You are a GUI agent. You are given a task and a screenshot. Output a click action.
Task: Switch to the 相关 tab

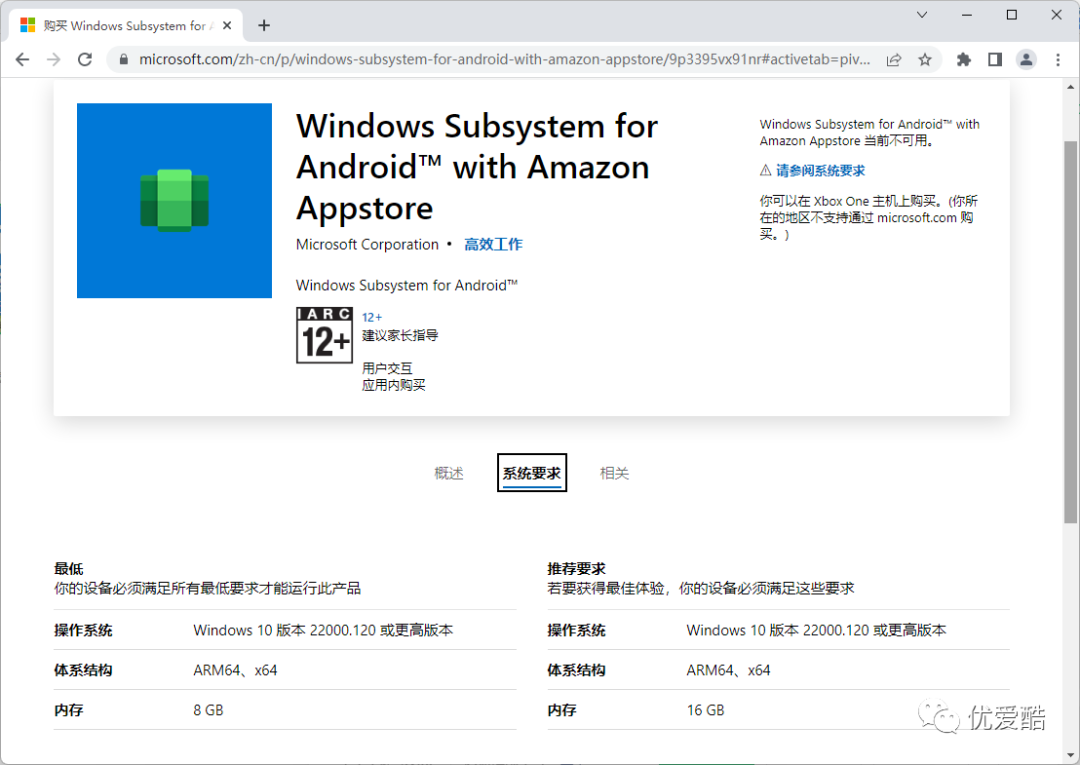[x=614, y=473]
